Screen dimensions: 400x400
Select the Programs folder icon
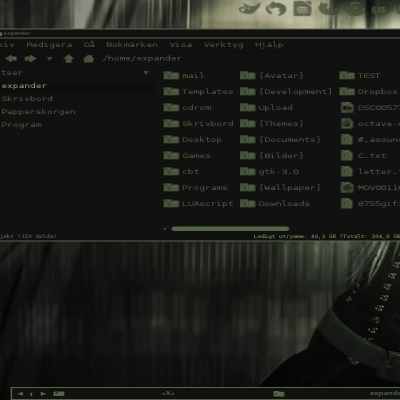pyautogui.click(x=171, y=188)
